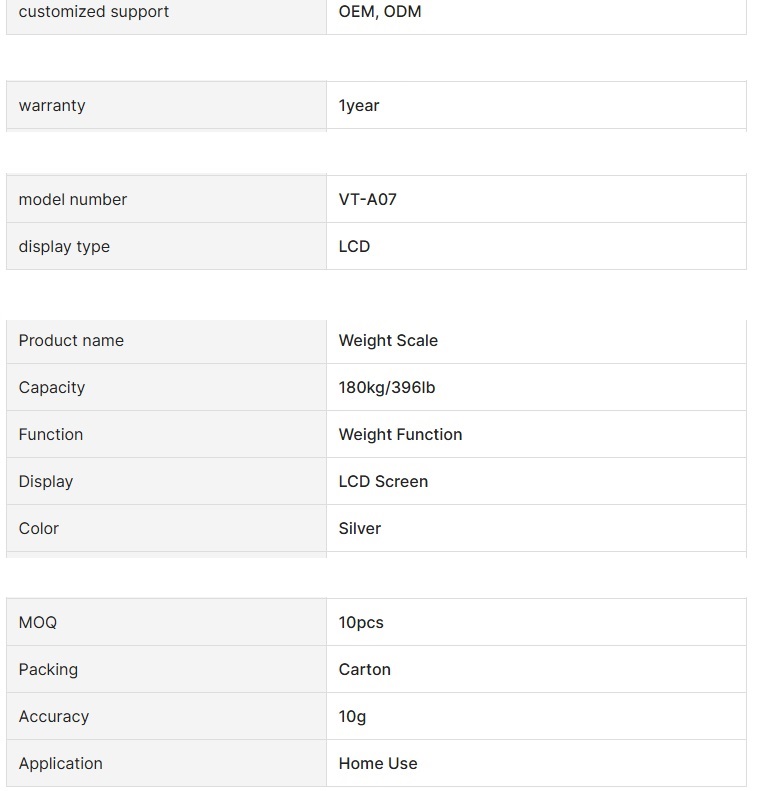Select the 'Weight Function' value
Viewport: 757px width, 791px height.
pyautogui.click(x=400, y=434)
